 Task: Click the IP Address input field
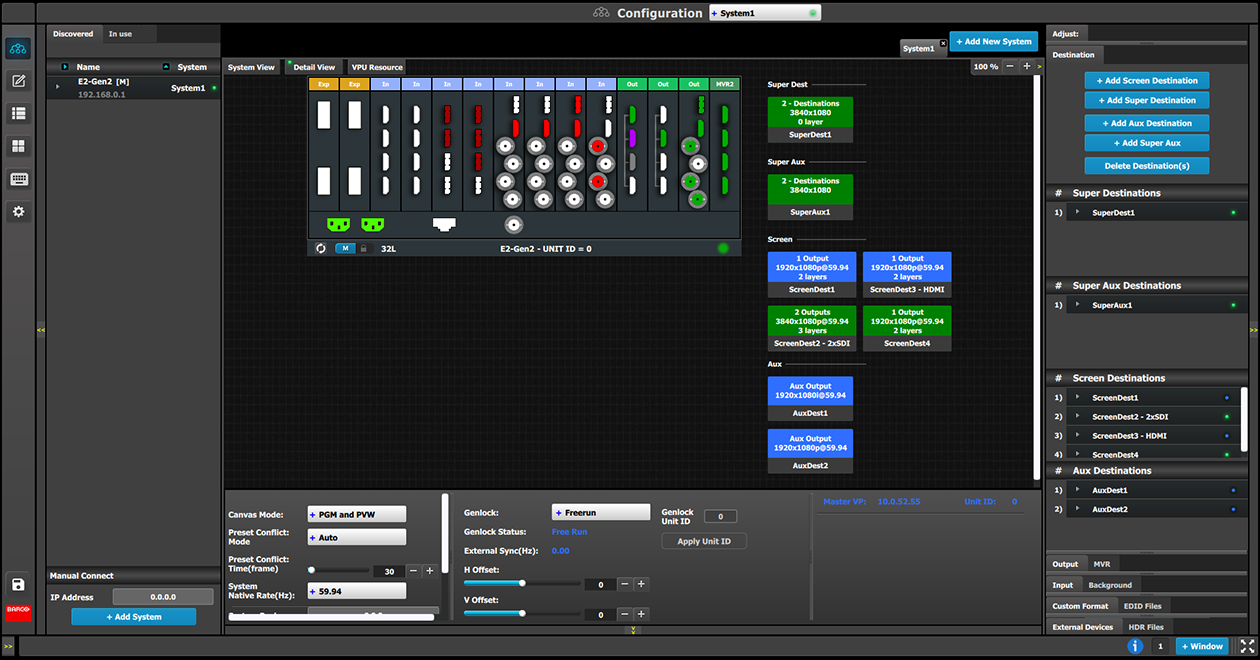click(x=163, y=597)
